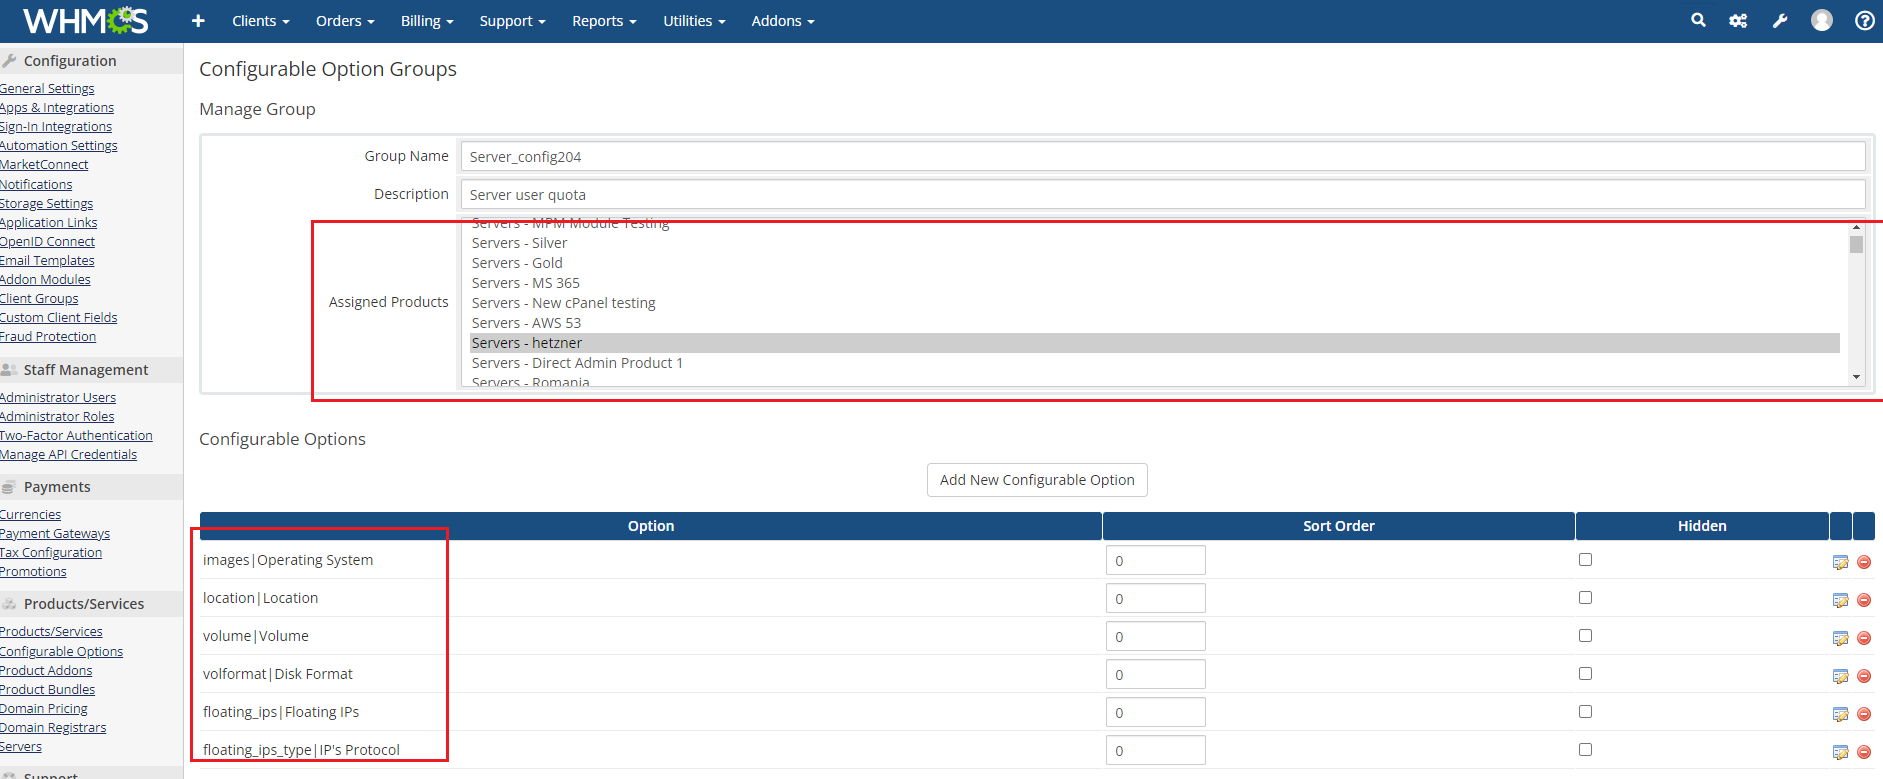
Task: Open the user account avatar icon
Action: tap(1822, 21)
